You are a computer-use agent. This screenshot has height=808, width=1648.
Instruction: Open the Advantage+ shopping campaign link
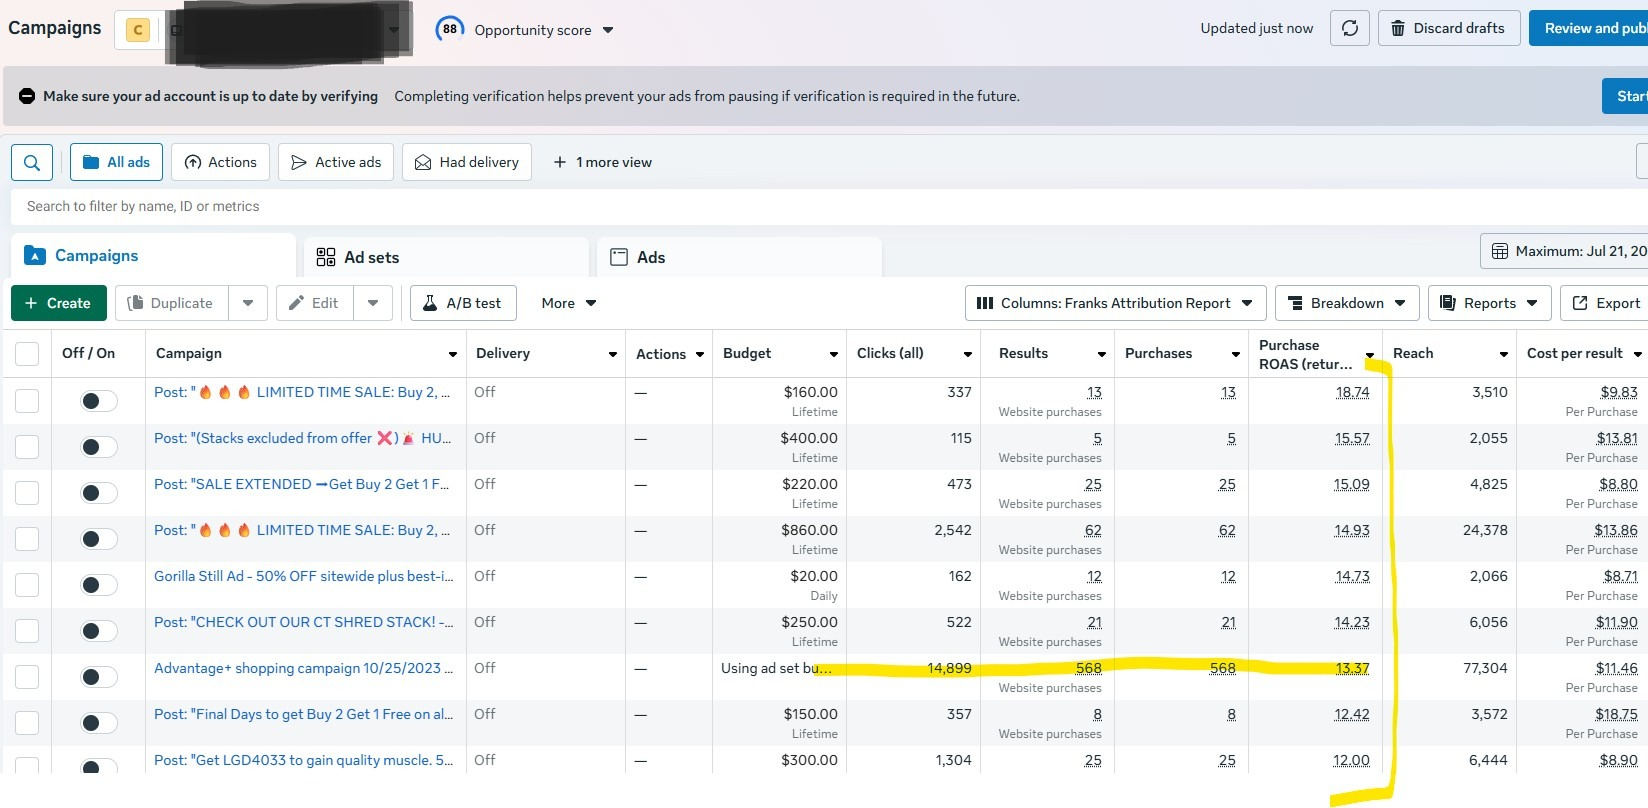304,668
